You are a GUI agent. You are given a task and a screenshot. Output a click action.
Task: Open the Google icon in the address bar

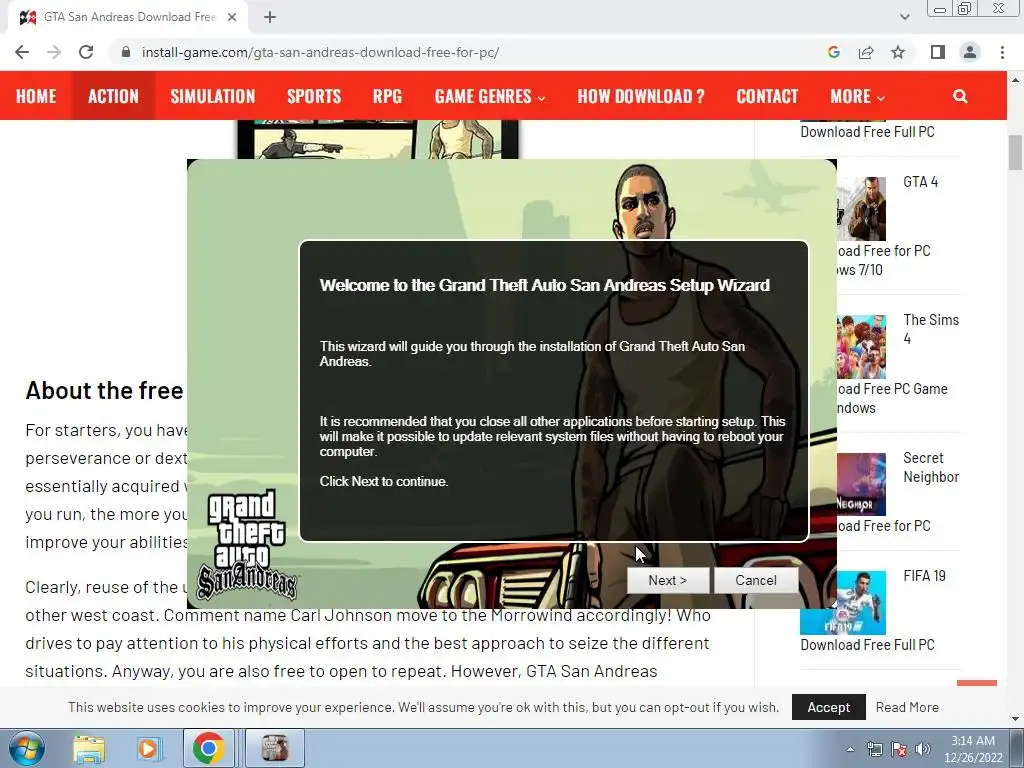pos(833,52)
